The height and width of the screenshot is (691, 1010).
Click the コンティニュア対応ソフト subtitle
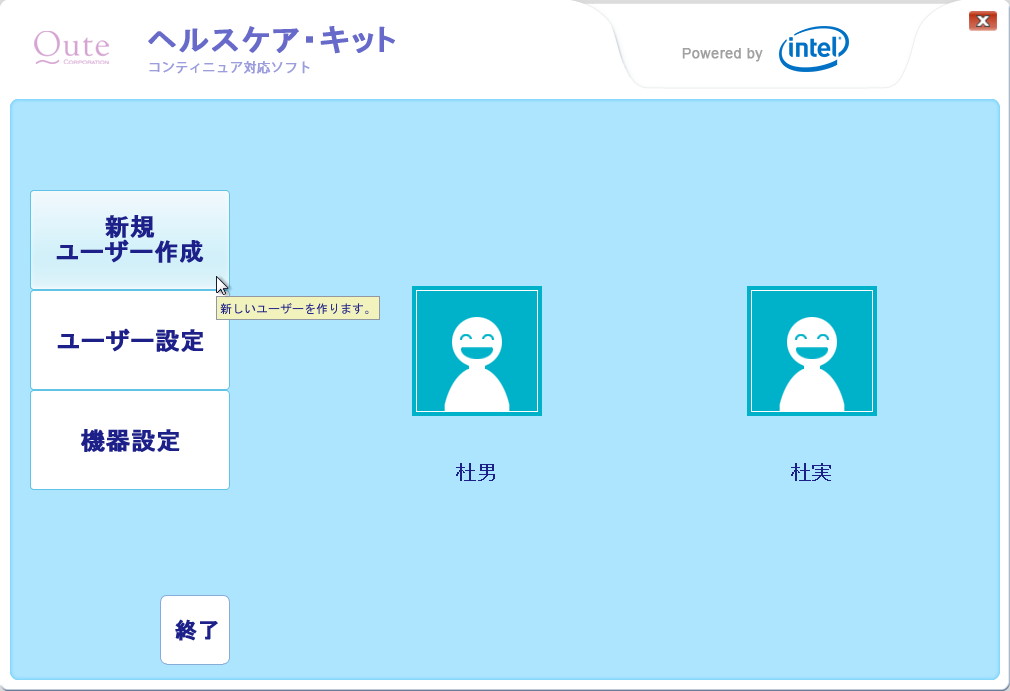(x=229, y=68)
